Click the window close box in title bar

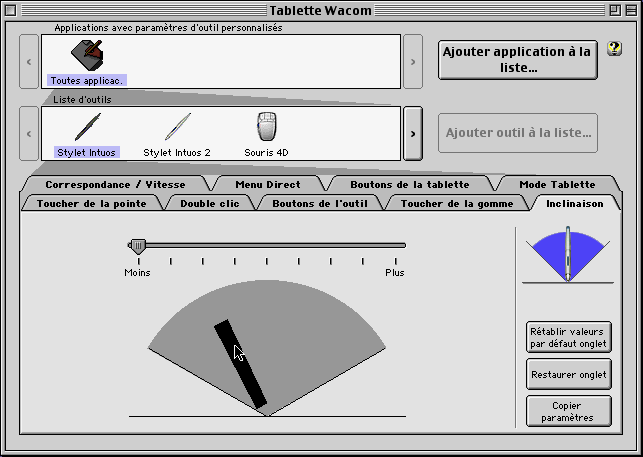coord(11,10)
